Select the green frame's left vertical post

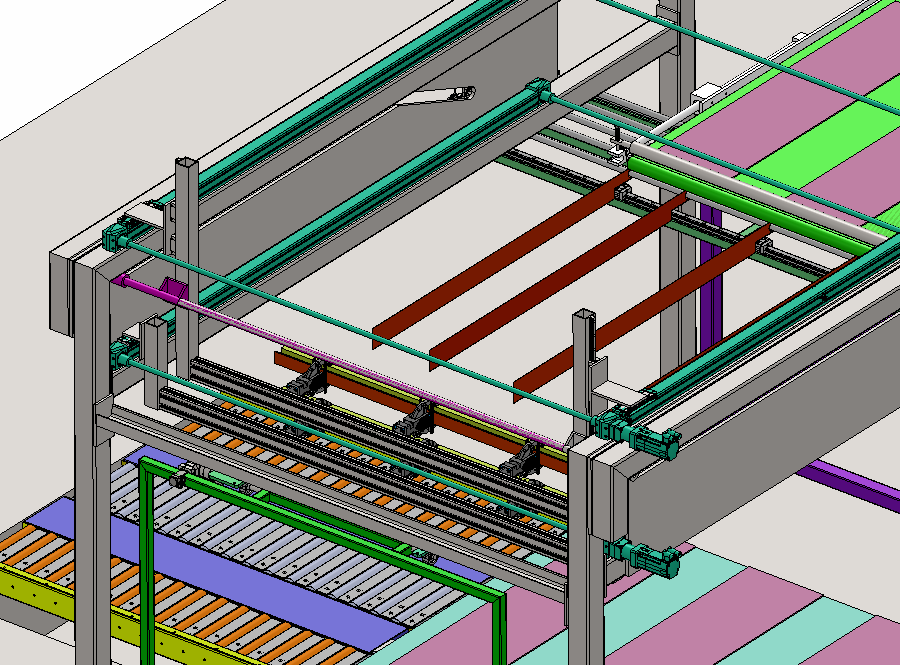tap(147, 562)
